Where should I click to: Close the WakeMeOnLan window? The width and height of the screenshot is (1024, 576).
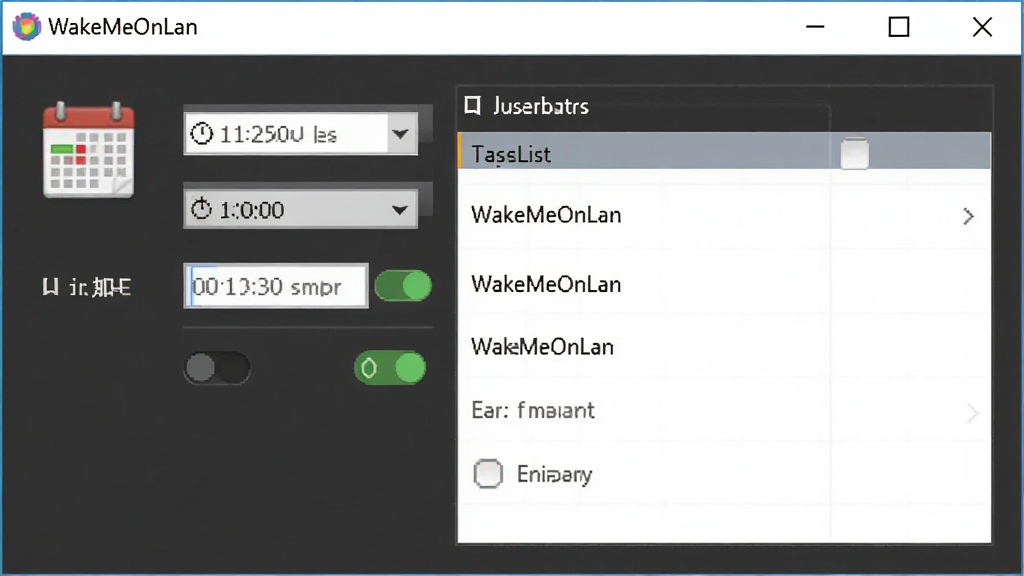point(982,27)
